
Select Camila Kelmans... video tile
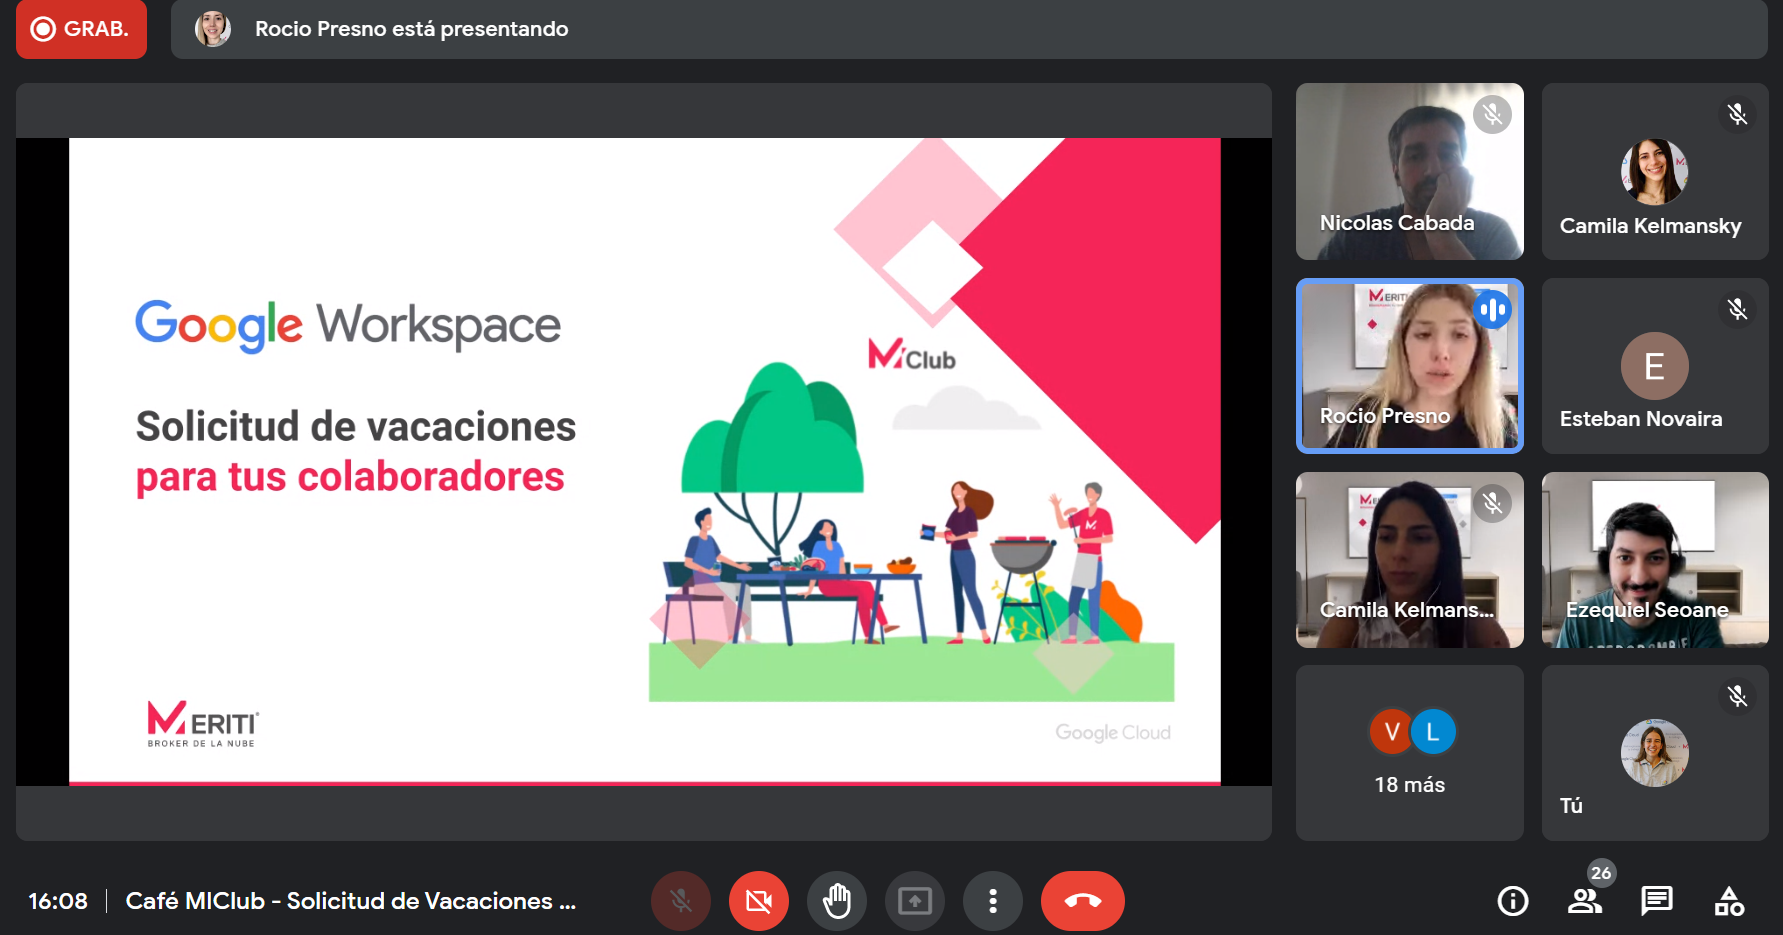1409,560
